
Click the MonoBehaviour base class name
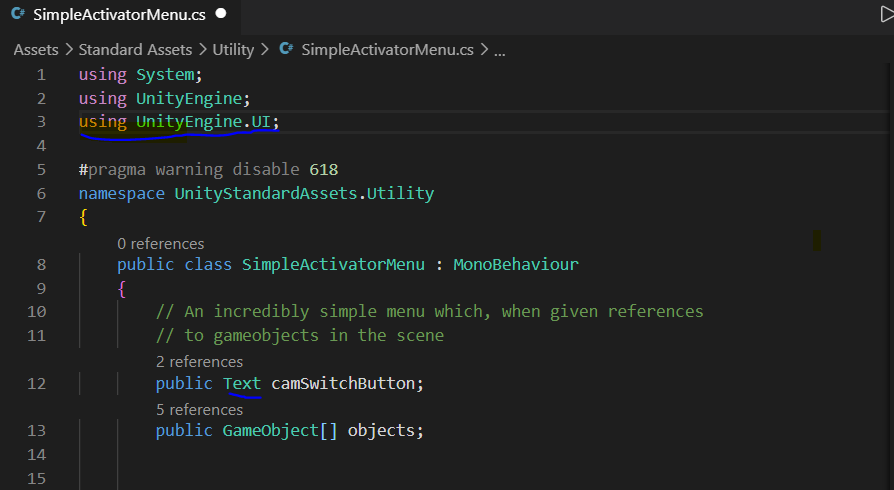(516, 265)
